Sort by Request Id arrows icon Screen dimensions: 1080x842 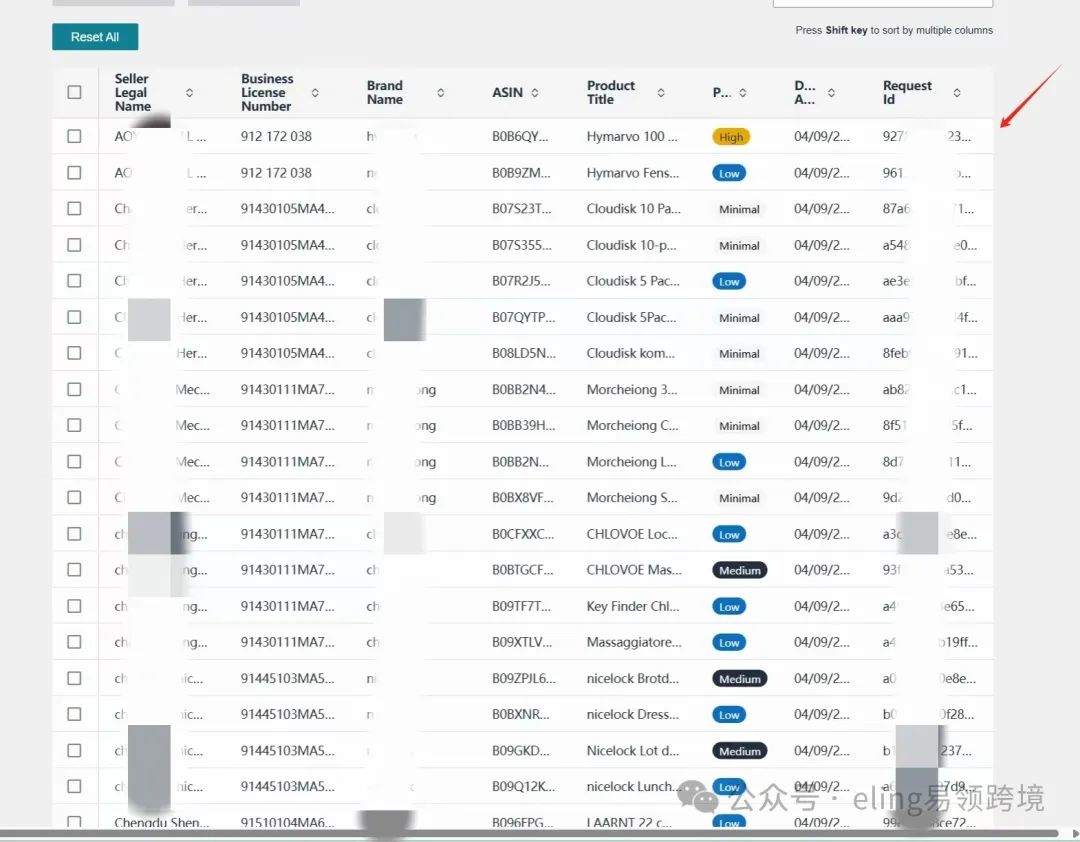point(957,93)
